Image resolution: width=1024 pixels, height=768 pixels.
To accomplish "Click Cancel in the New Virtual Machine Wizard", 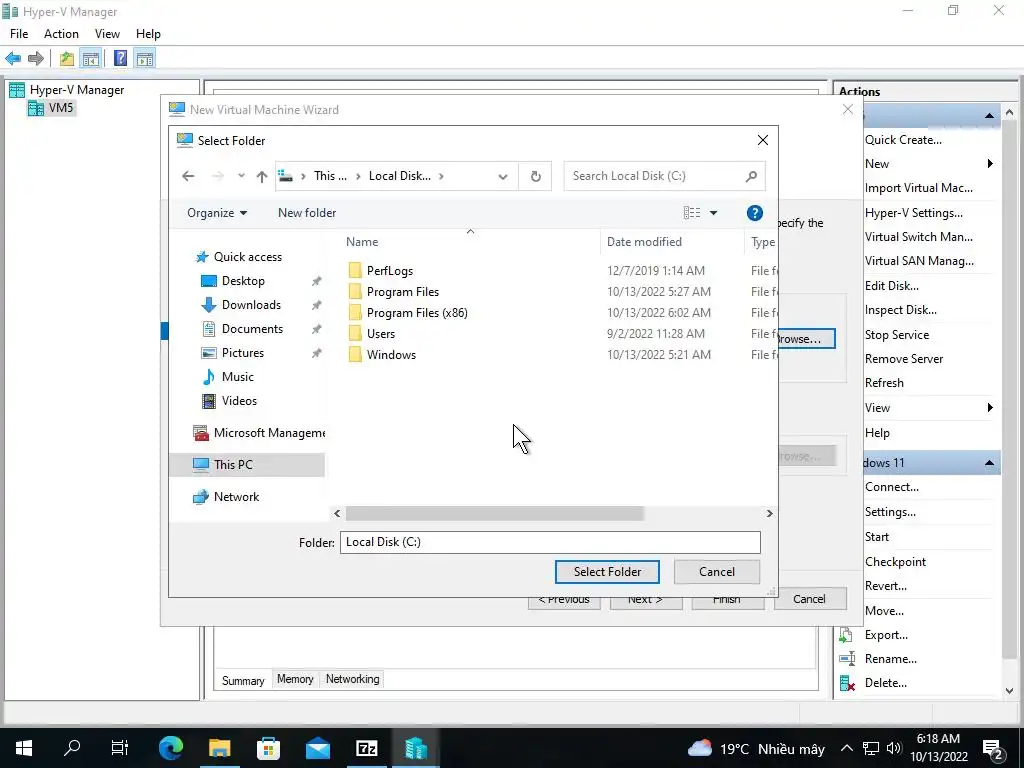I will tap(810, 599).
